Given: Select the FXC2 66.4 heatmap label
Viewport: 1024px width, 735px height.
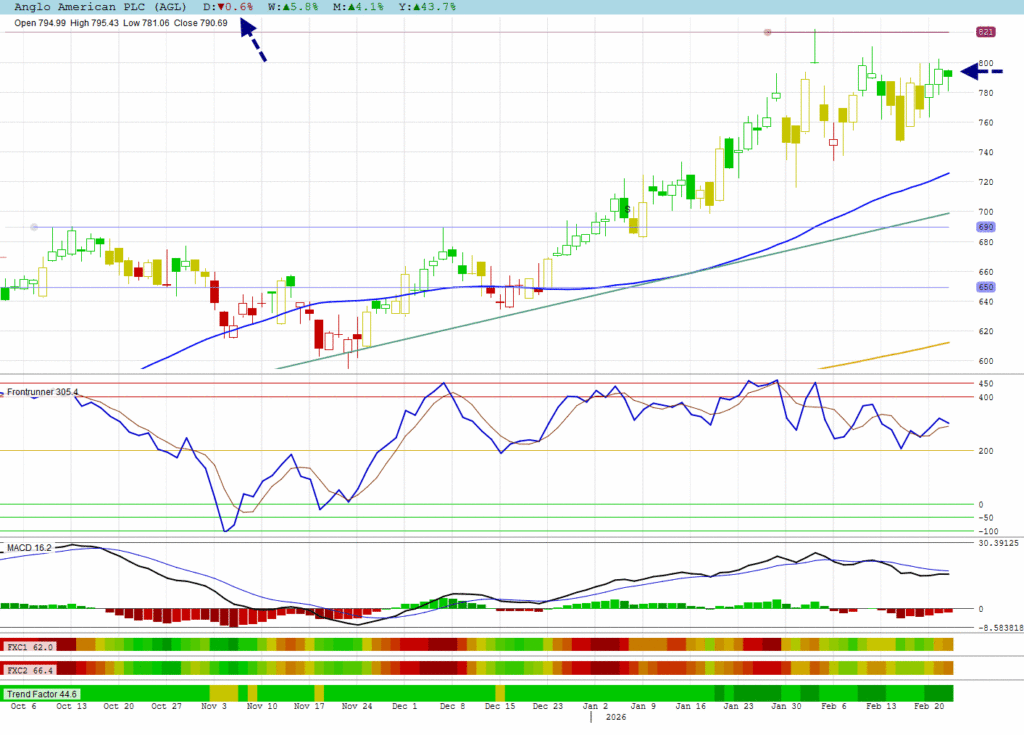Looking at the screenshot, I should point(30,669).
